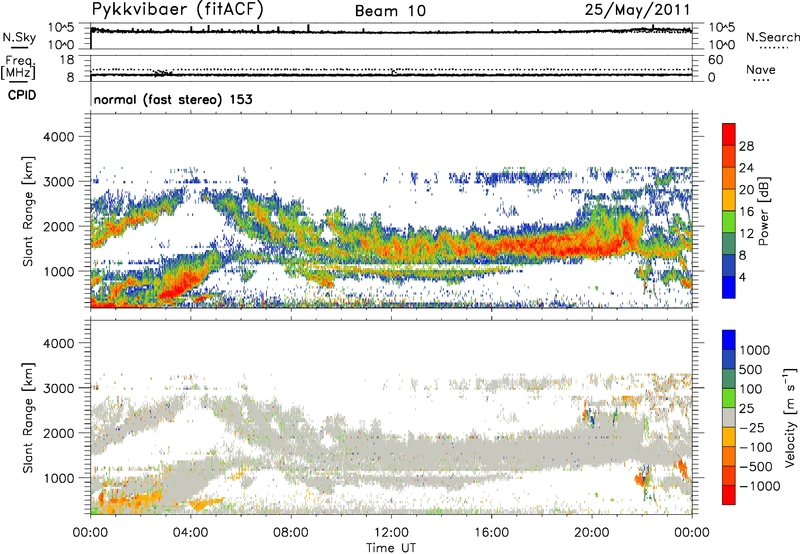Click 'normal (fast stereo) 153' text

pos(173,99)
